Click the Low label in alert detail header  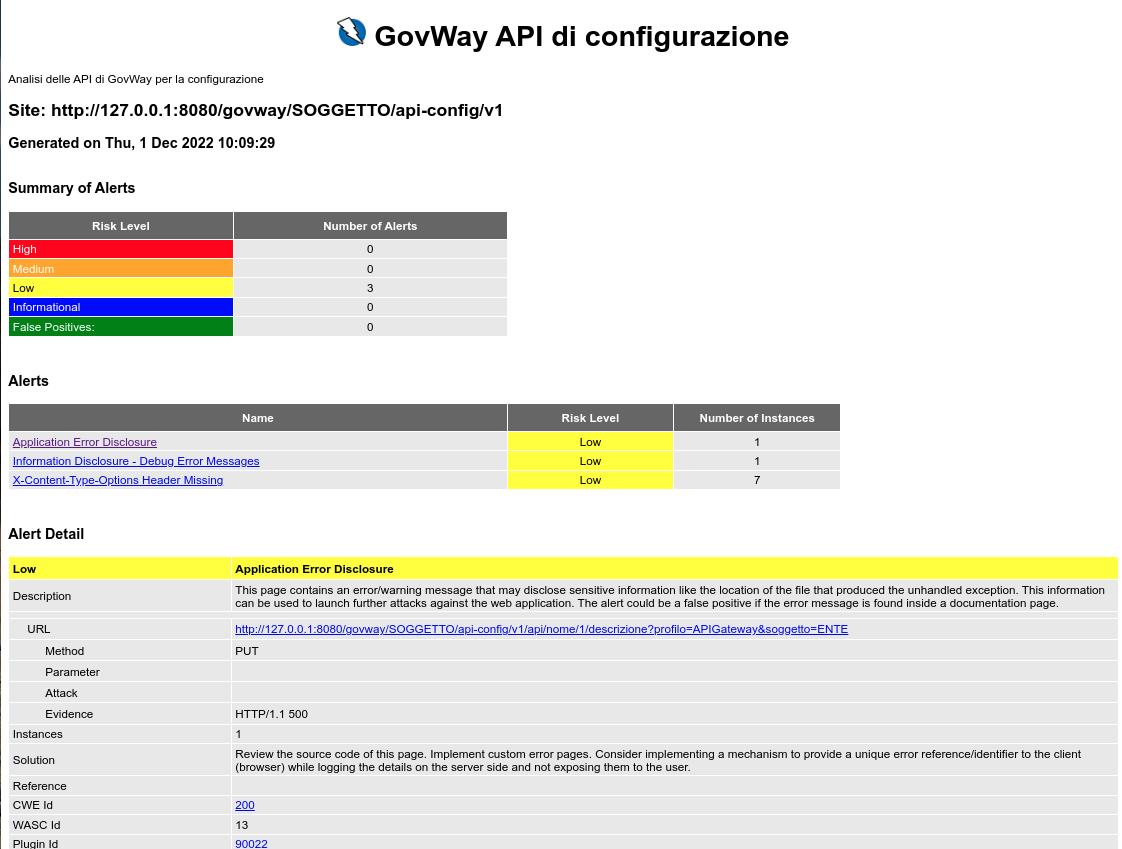[x=24, y=569]
